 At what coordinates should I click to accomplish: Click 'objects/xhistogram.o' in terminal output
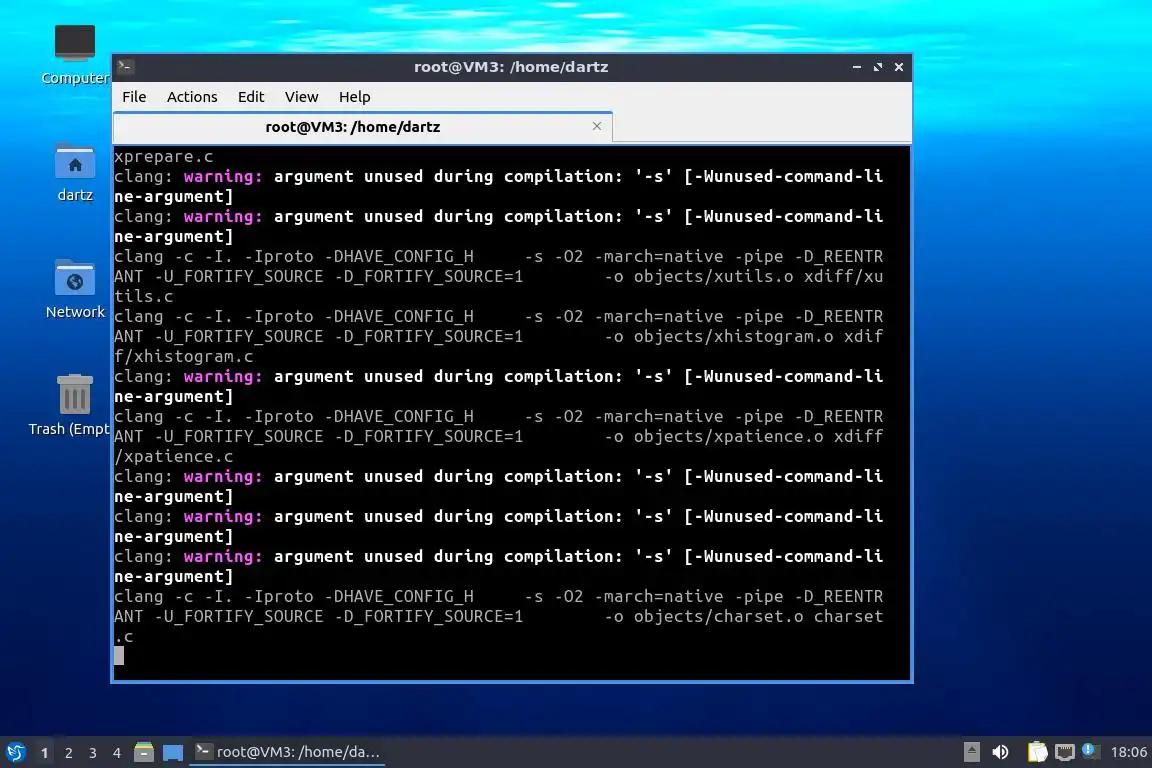(733, 337)
